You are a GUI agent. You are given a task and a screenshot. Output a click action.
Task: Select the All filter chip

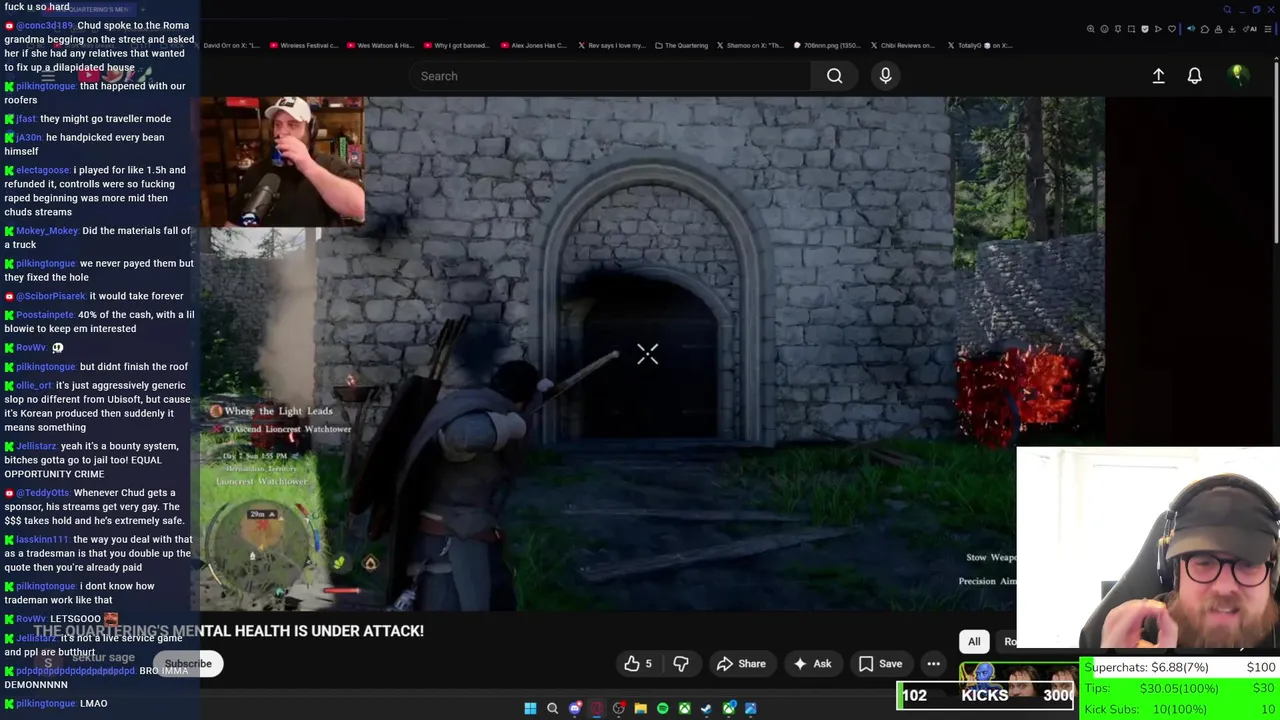pyautogui.click(x=974, y=642)
